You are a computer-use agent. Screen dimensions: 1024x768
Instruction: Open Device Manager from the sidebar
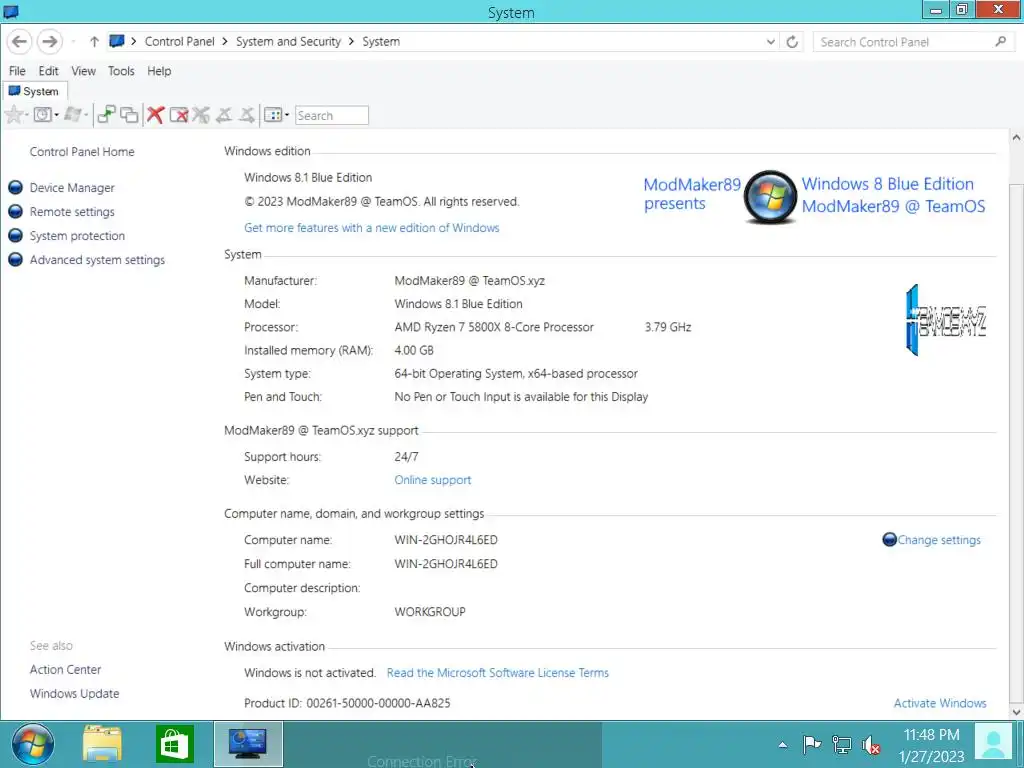point(72,187)
